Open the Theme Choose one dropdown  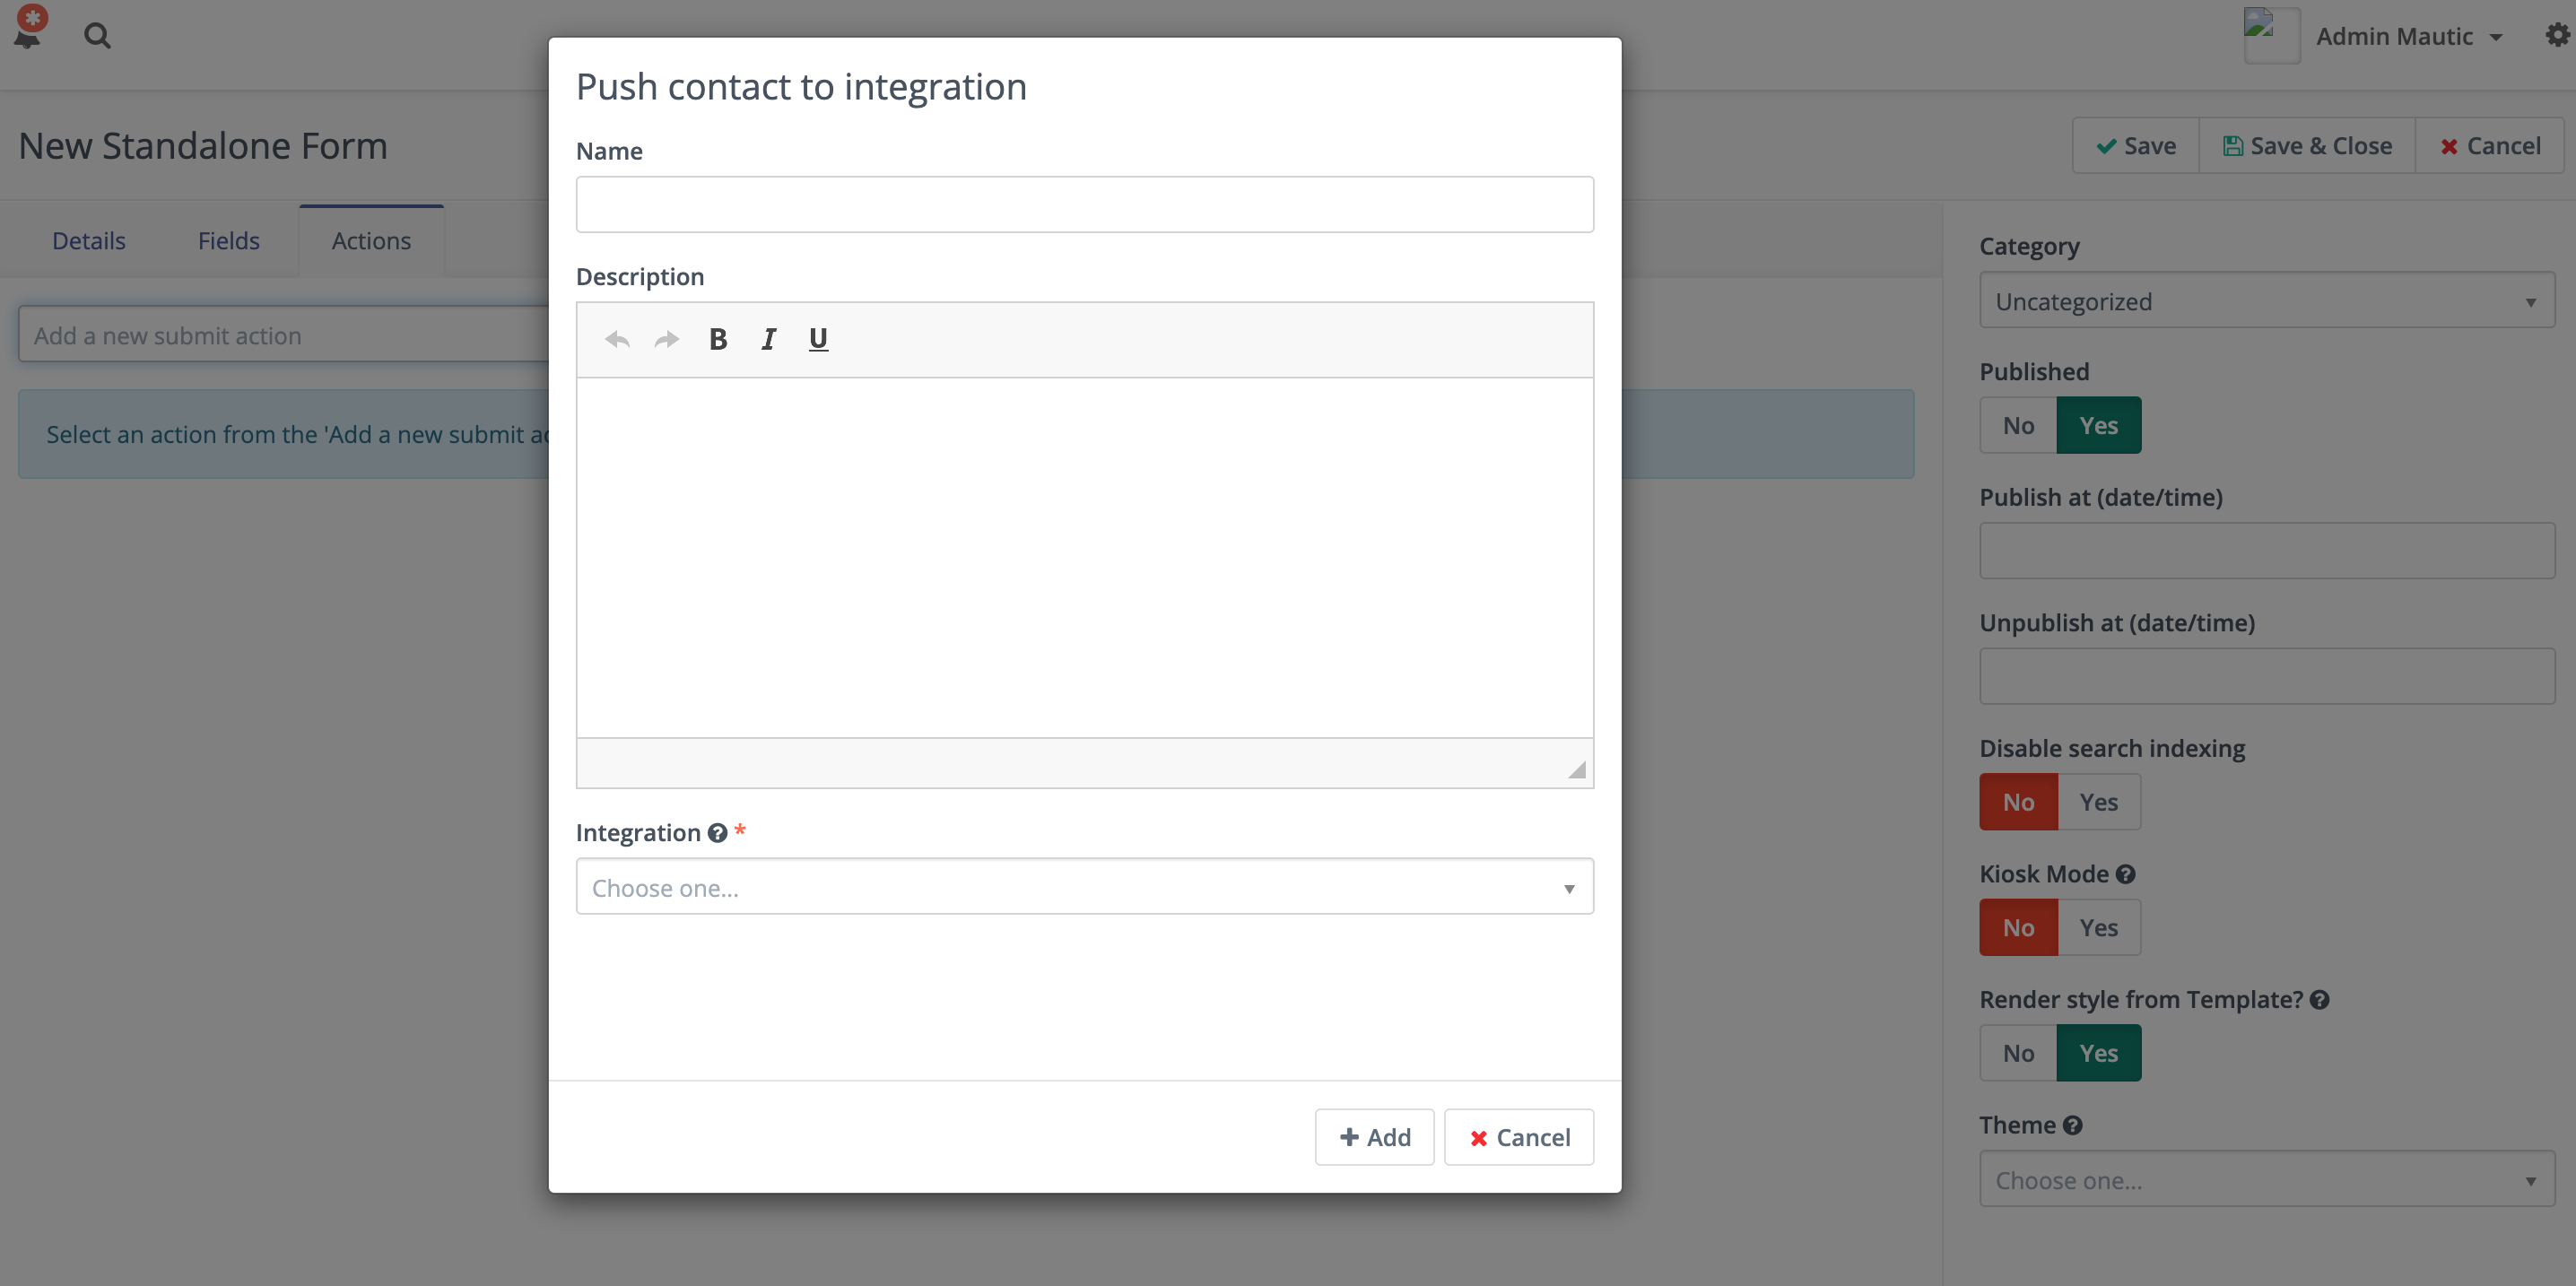pos(2265,1179)
